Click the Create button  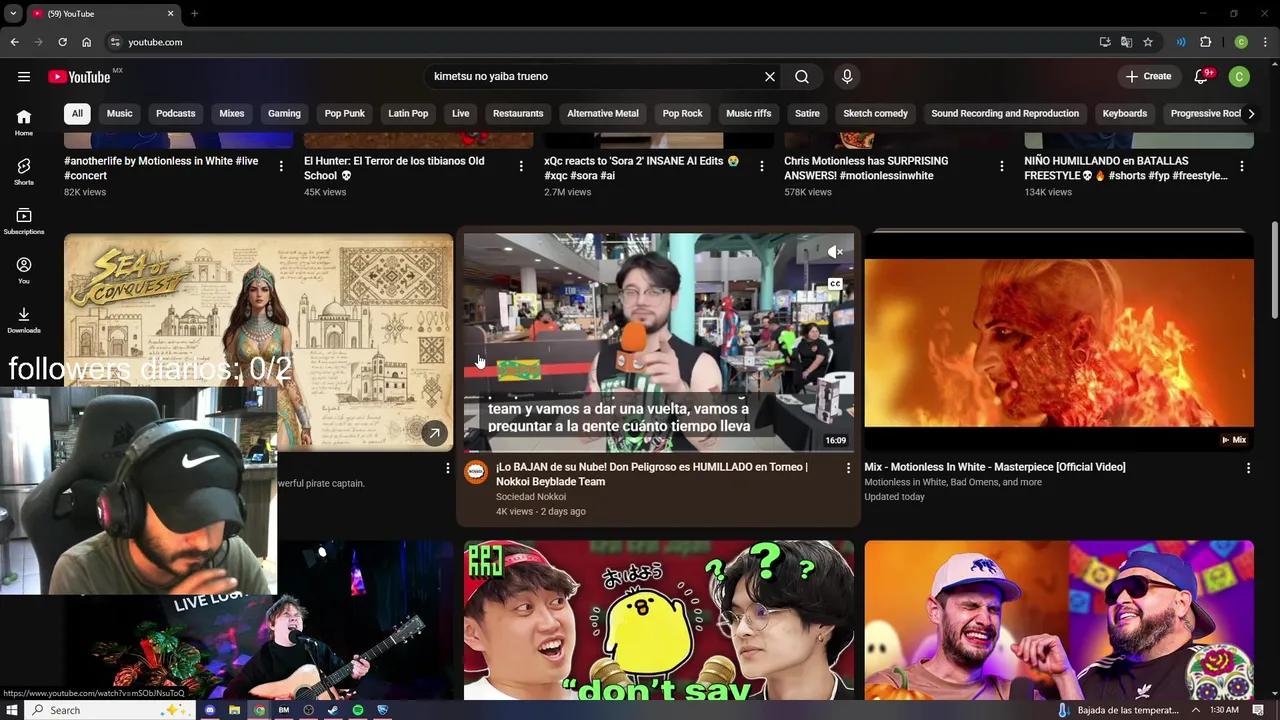point(1148,76)
